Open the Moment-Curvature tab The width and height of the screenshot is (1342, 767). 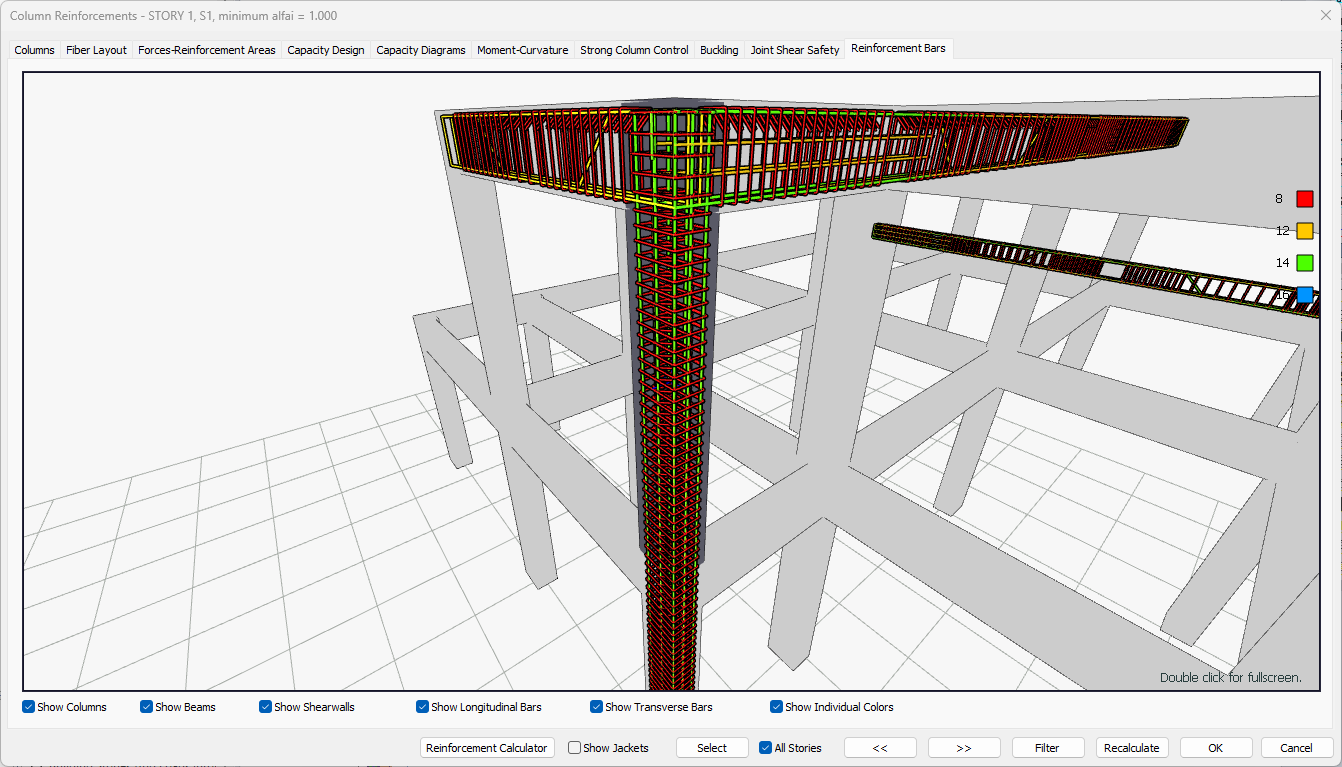(522, 50)
